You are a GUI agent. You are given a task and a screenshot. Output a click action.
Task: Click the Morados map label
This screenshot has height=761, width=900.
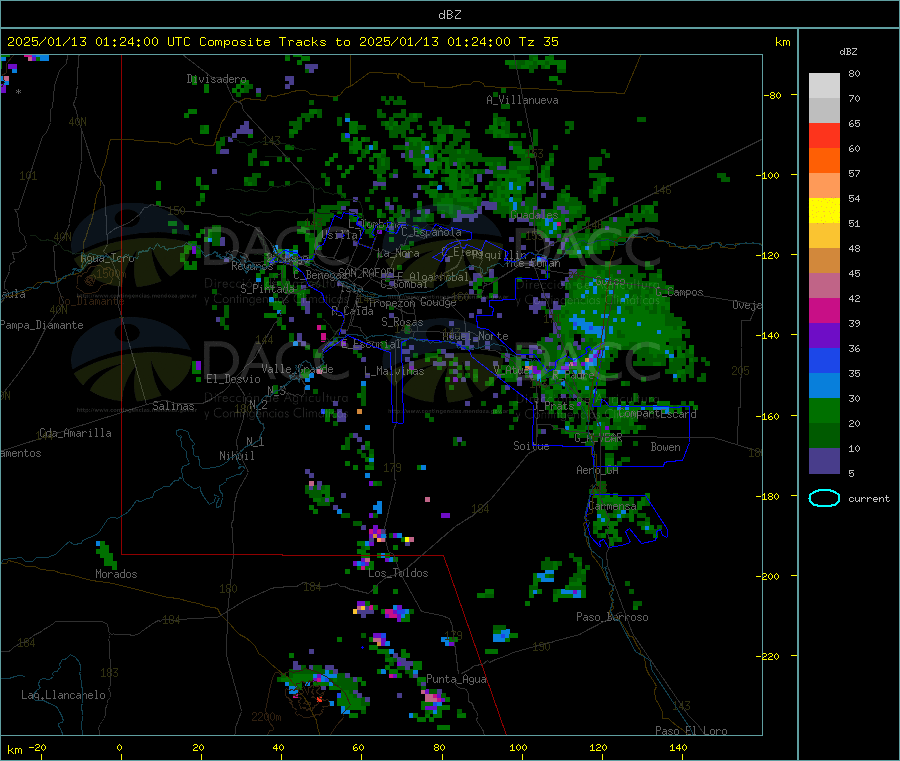(116, 574)
